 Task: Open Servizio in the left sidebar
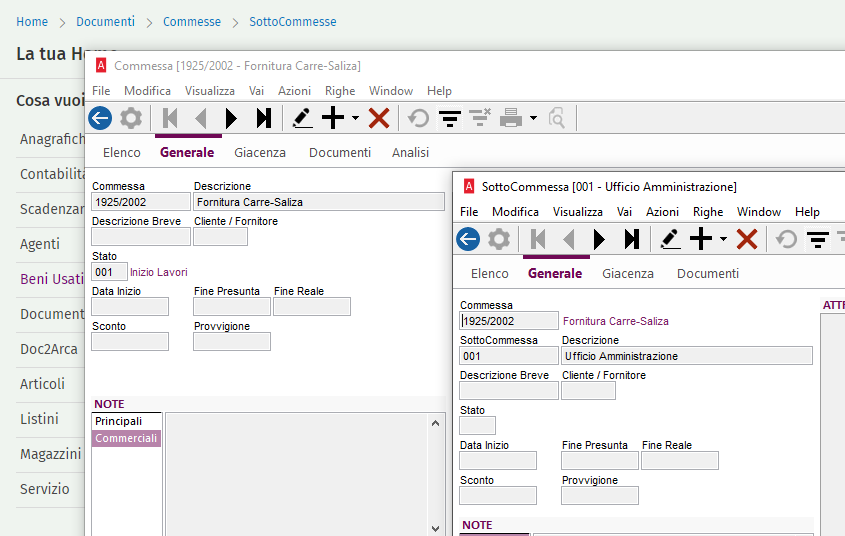pos(45,489)
